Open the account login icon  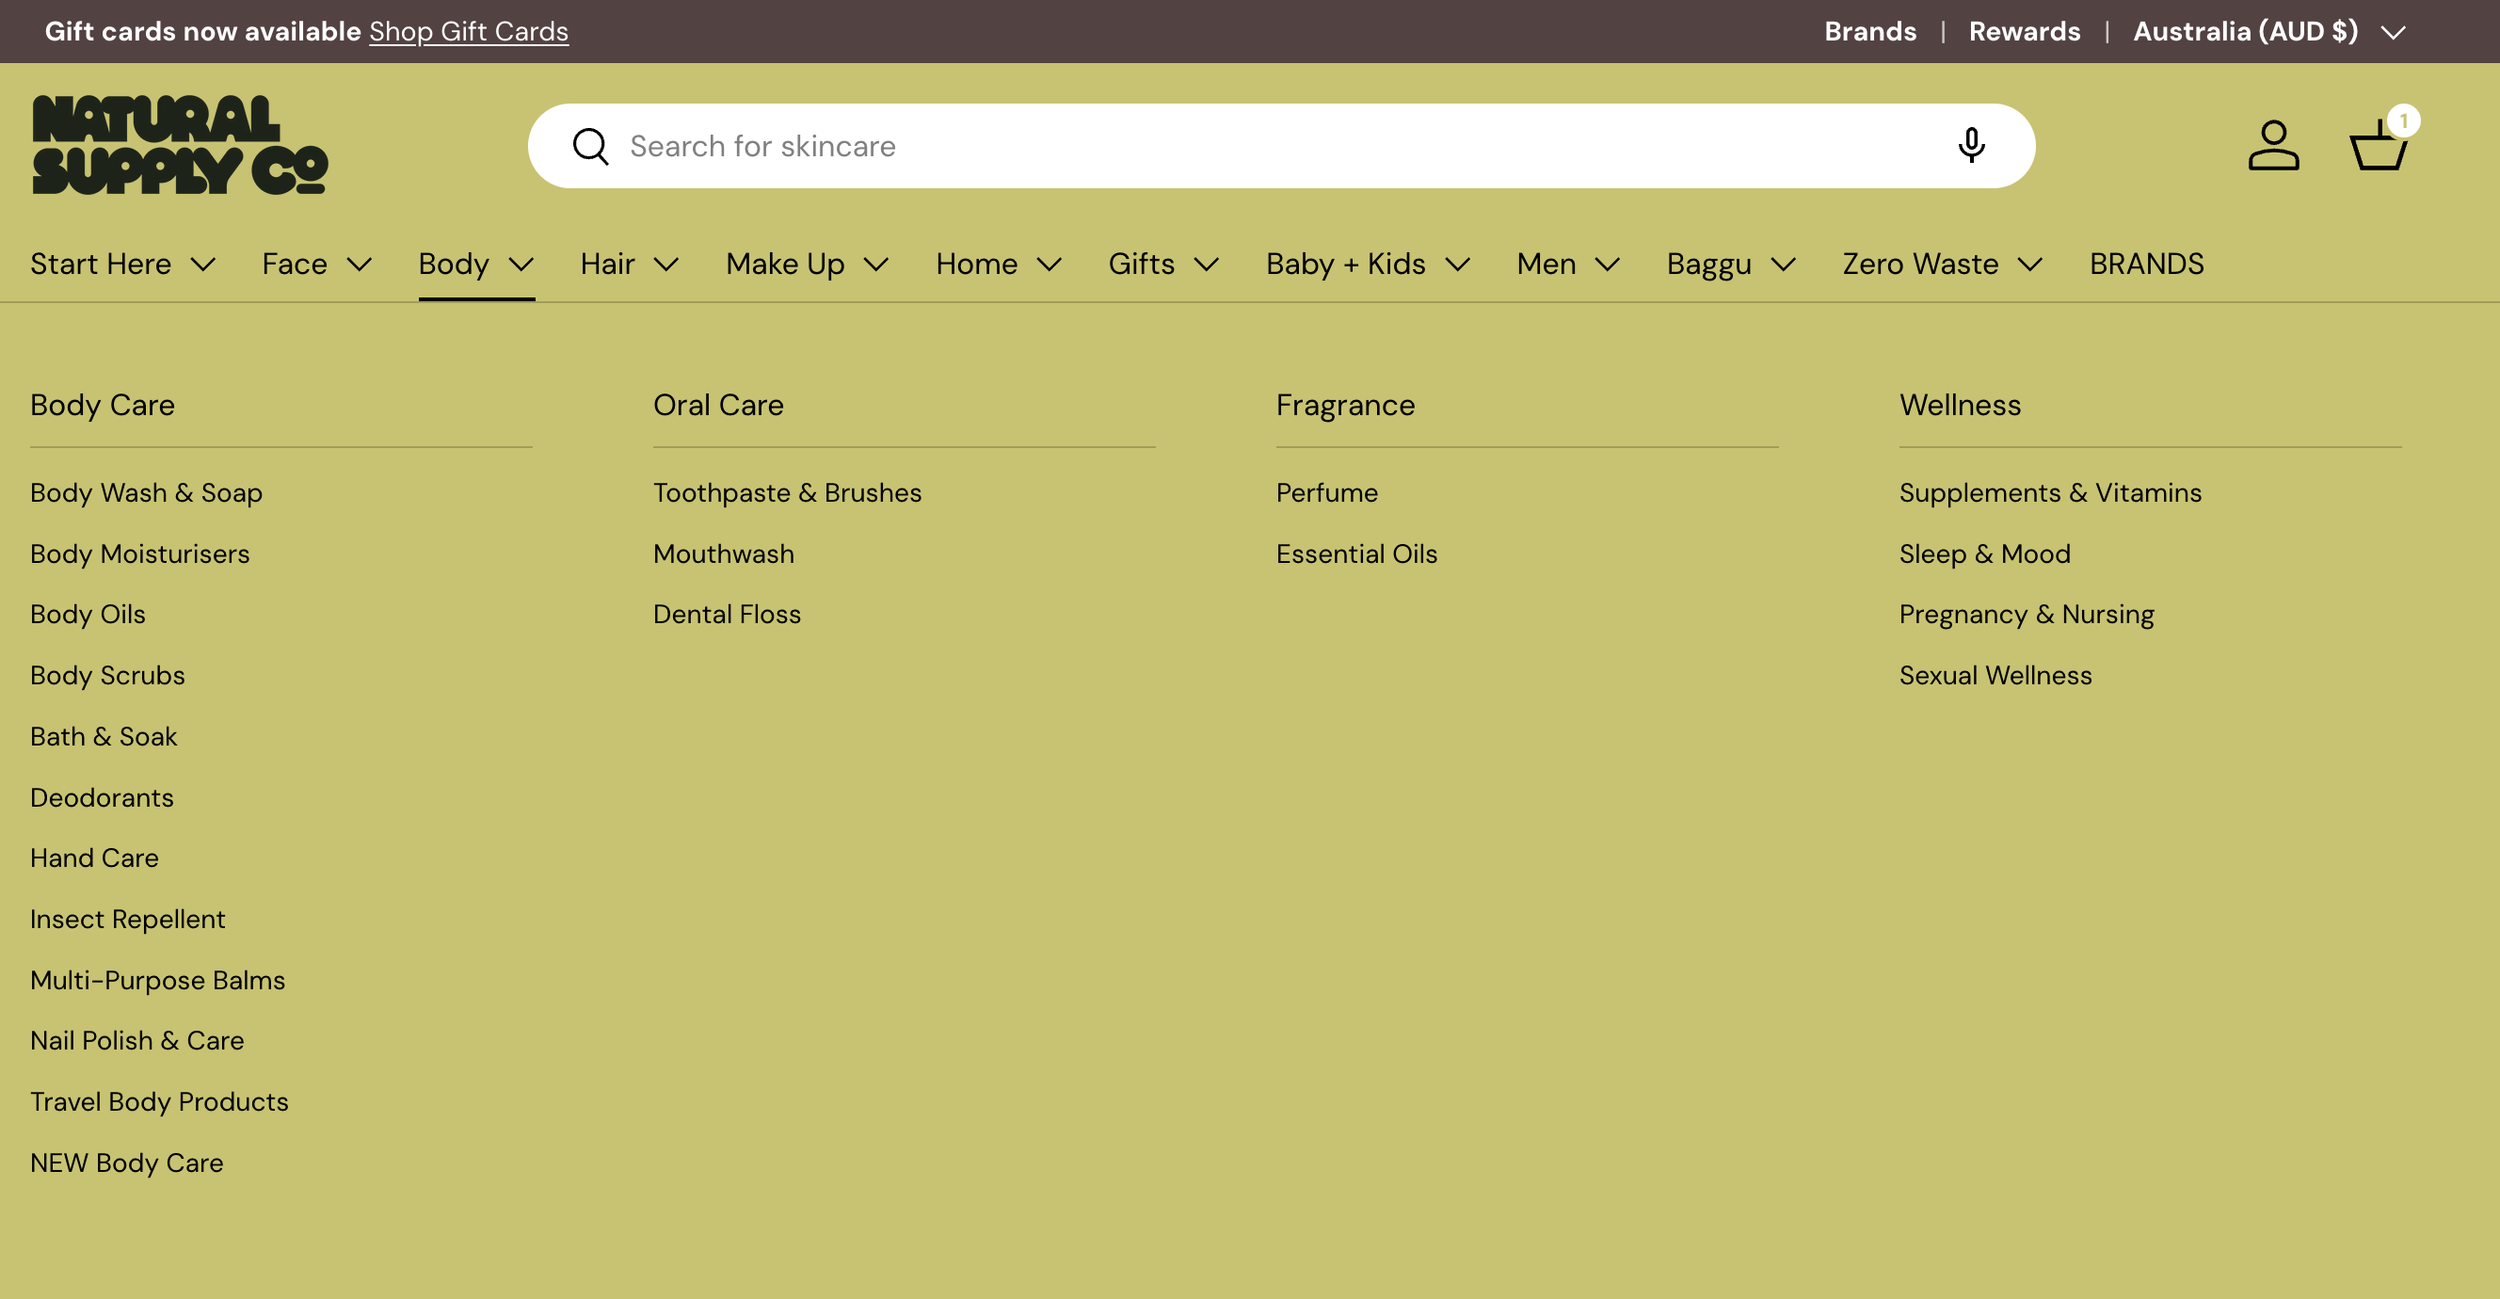click(x=2273, y=146)
